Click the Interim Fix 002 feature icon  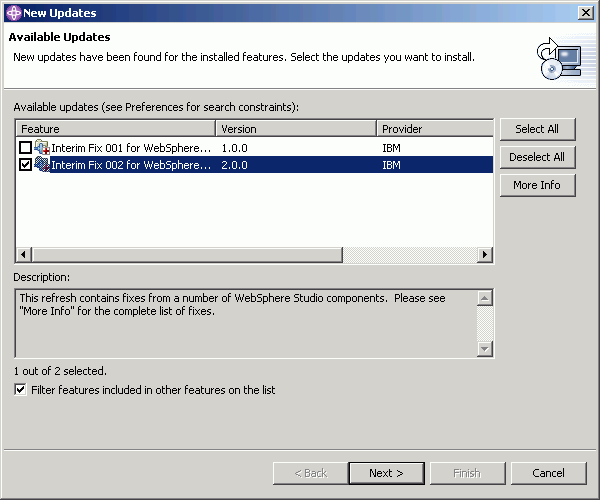42,164
